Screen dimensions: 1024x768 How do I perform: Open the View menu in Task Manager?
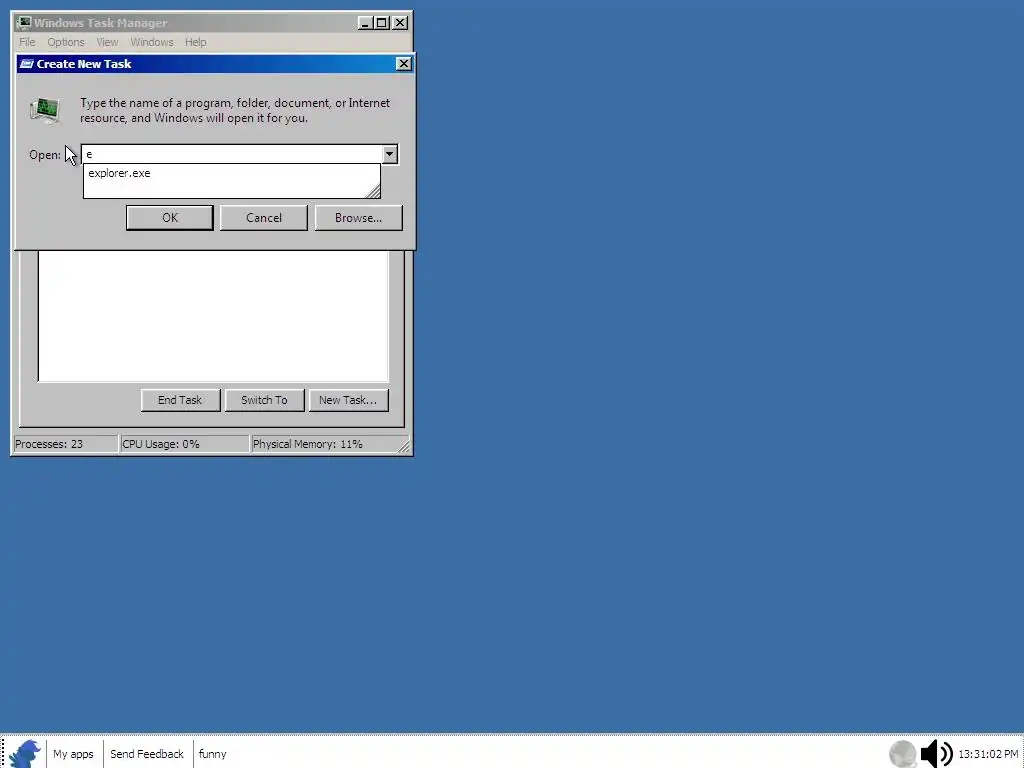107,42
